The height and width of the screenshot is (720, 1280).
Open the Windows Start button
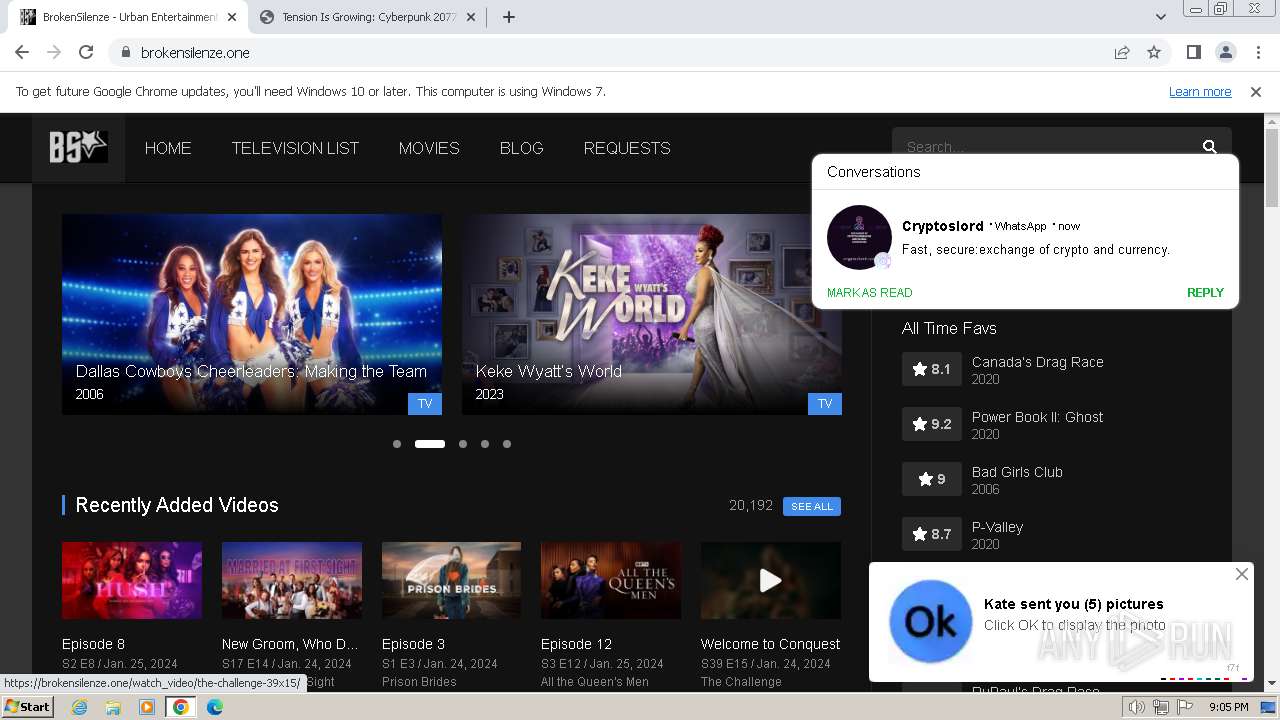click(28, 707)
